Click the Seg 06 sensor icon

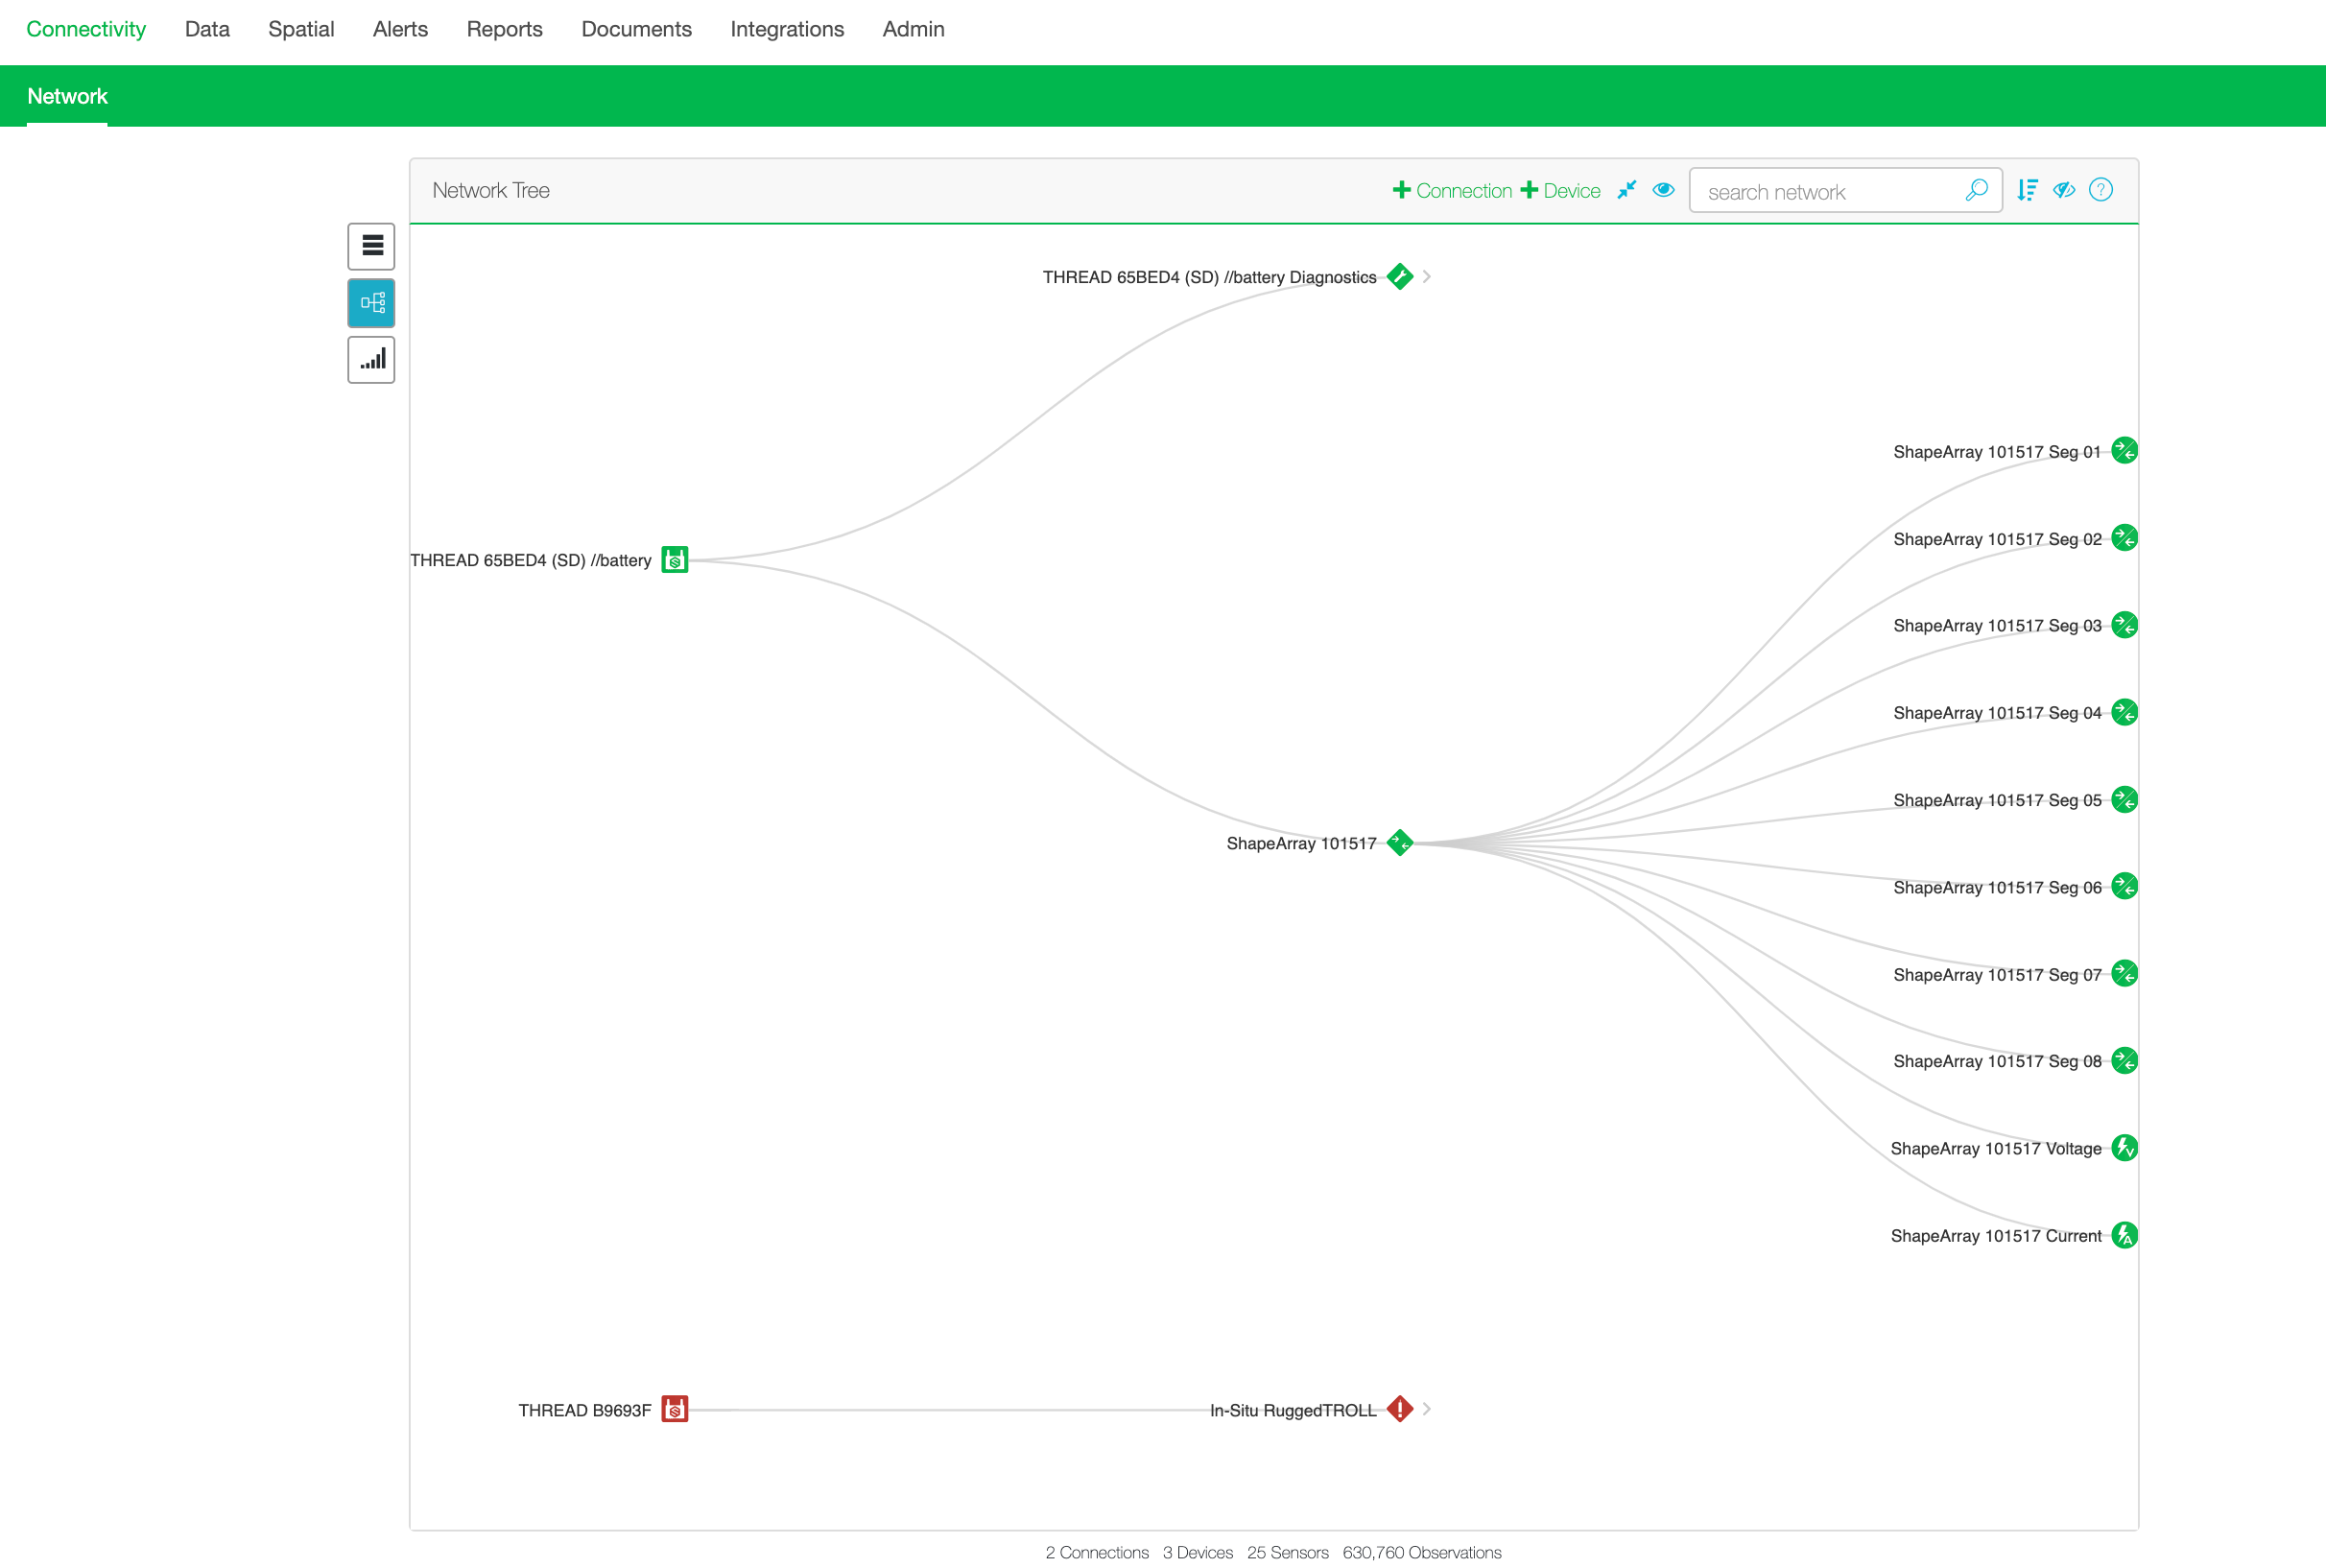click(x=2124, y=887)
